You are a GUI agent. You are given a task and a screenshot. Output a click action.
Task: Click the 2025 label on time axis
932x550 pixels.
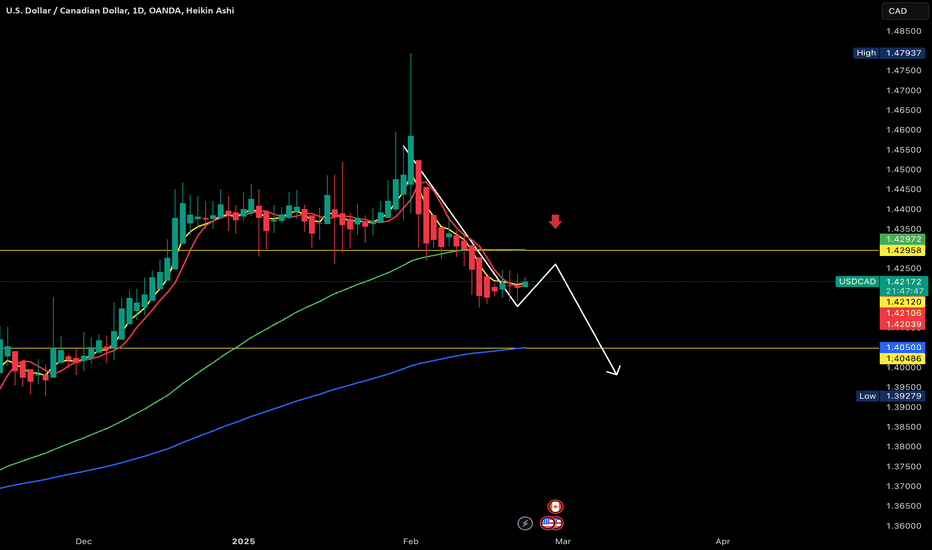(x=244, y=541)
